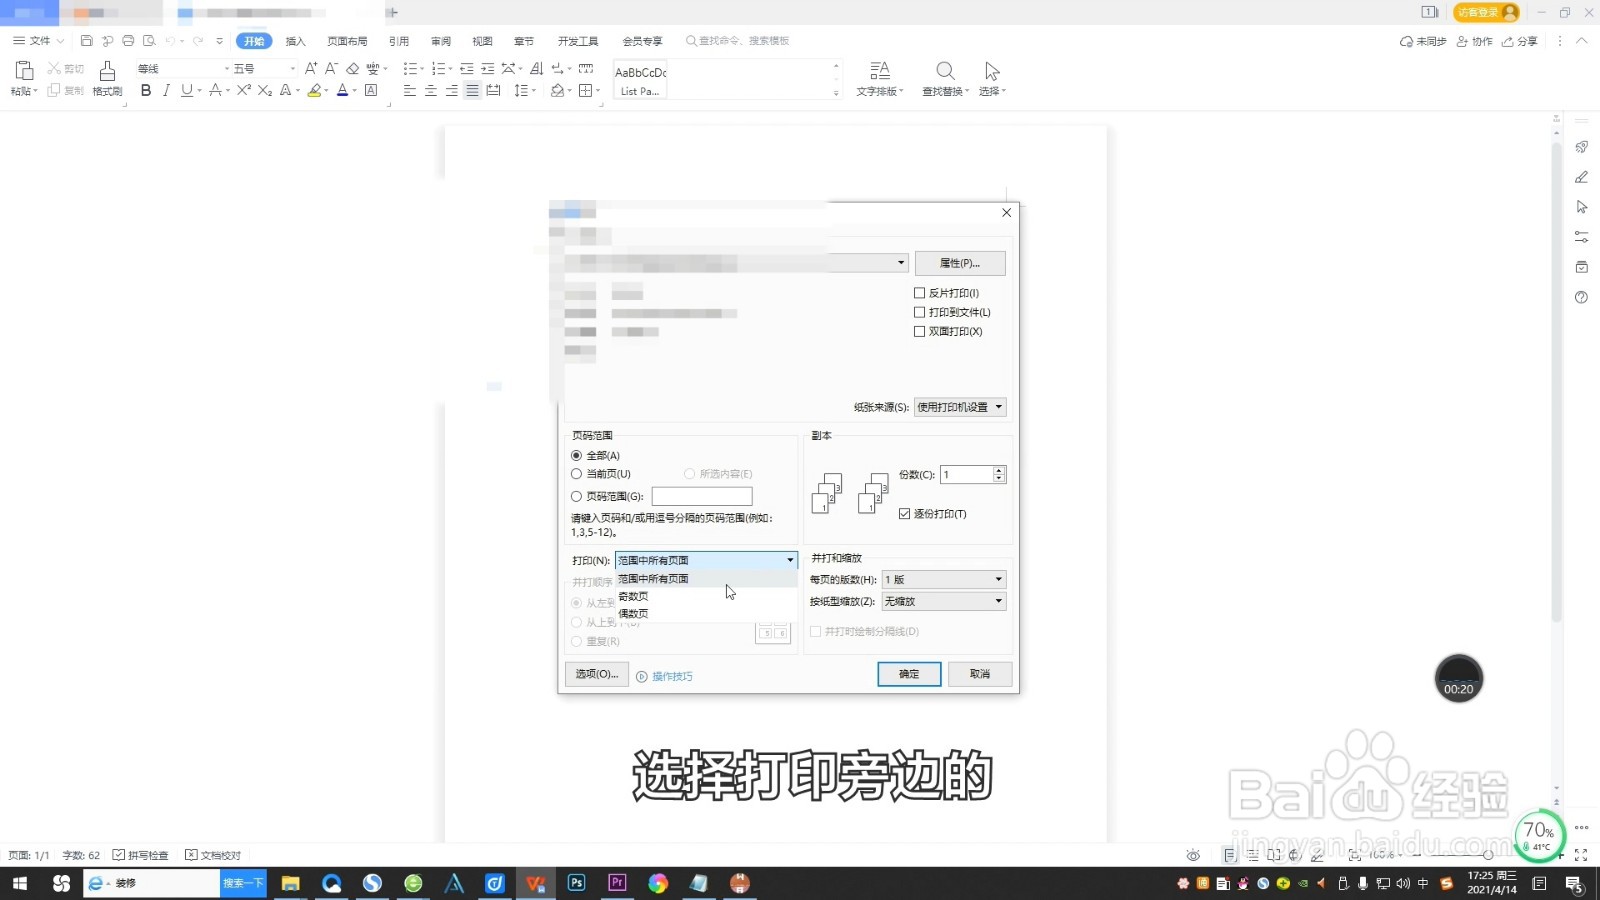Screen dimensions: 1600x900
Task: Select the Current page radio option
Action: [x=576, y=474]
